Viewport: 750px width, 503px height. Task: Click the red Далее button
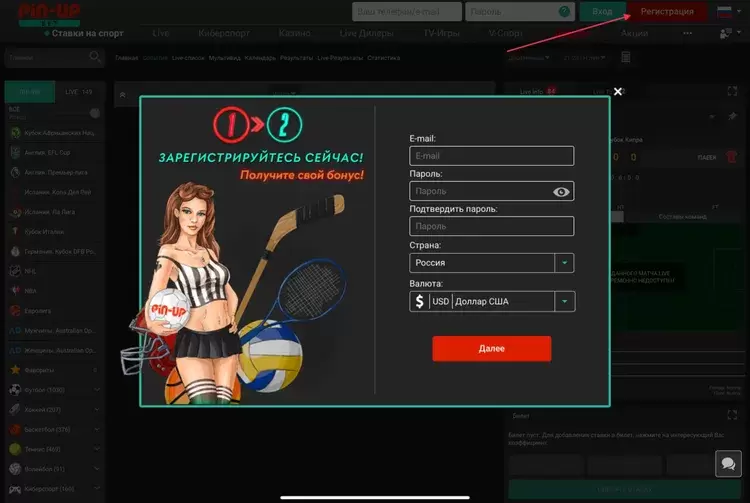(492, 349)
